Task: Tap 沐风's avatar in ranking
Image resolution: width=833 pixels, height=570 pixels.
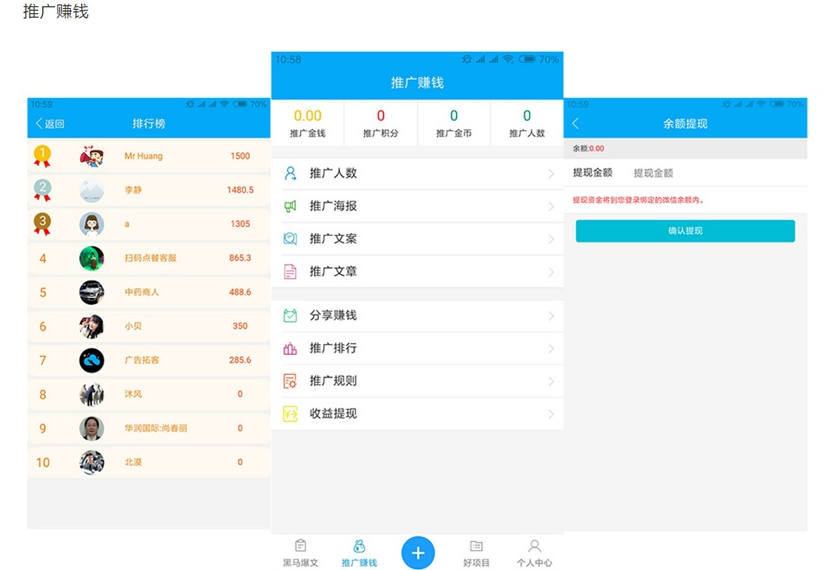Action: [91, 394]
